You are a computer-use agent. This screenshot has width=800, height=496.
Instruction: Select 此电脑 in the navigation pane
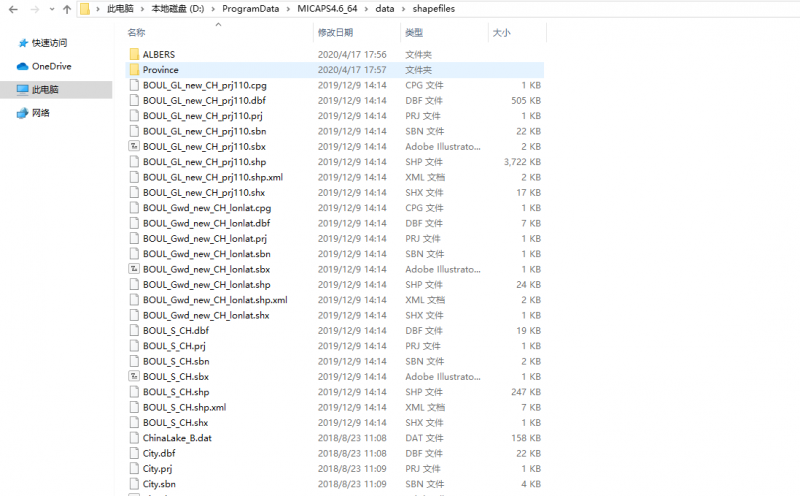[45, 90]
